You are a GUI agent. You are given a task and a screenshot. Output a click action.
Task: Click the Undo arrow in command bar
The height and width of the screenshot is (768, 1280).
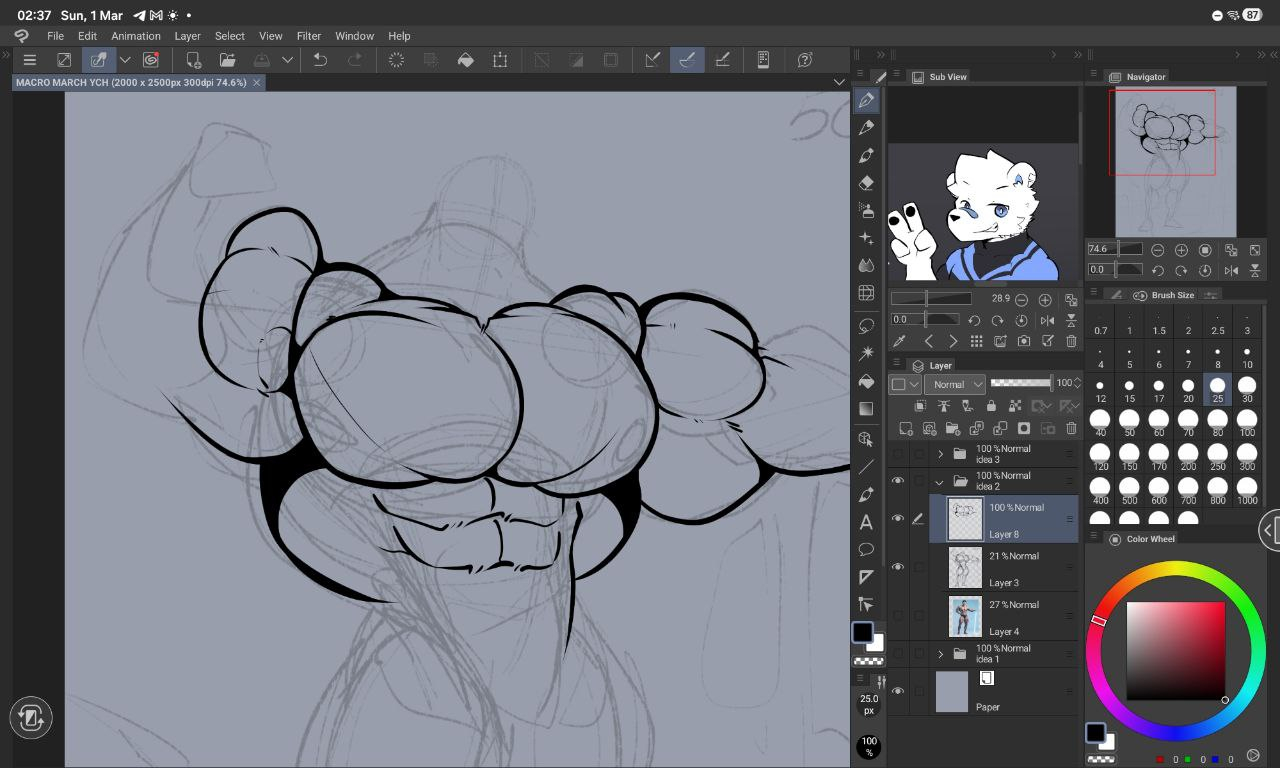pos(320,60)
